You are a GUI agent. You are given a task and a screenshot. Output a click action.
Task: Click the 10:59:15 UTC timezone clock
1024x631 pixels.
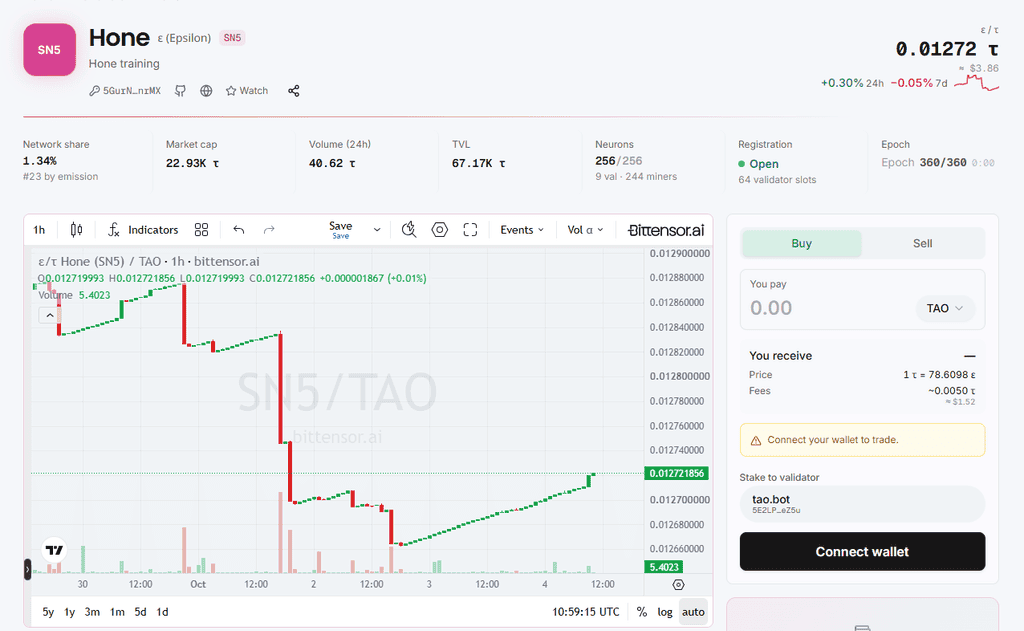click(x=586, y=612)
